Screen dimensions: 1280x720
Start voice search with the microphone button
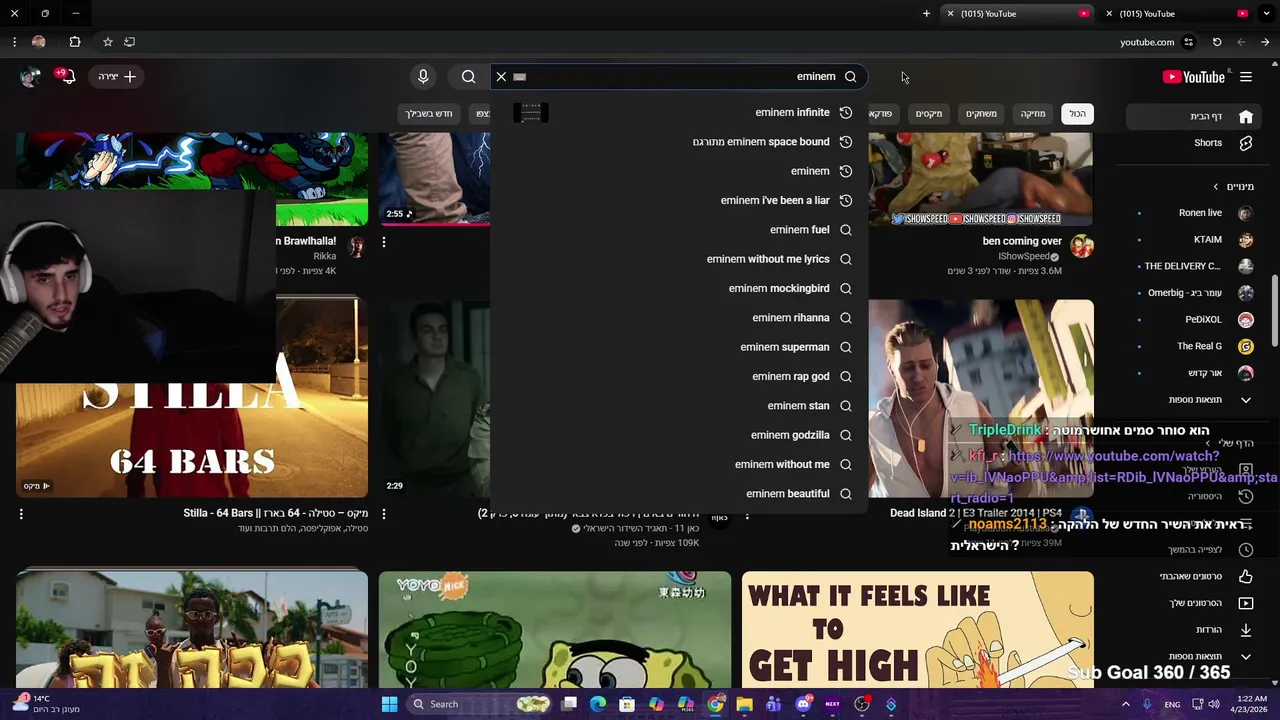point(423,77)
